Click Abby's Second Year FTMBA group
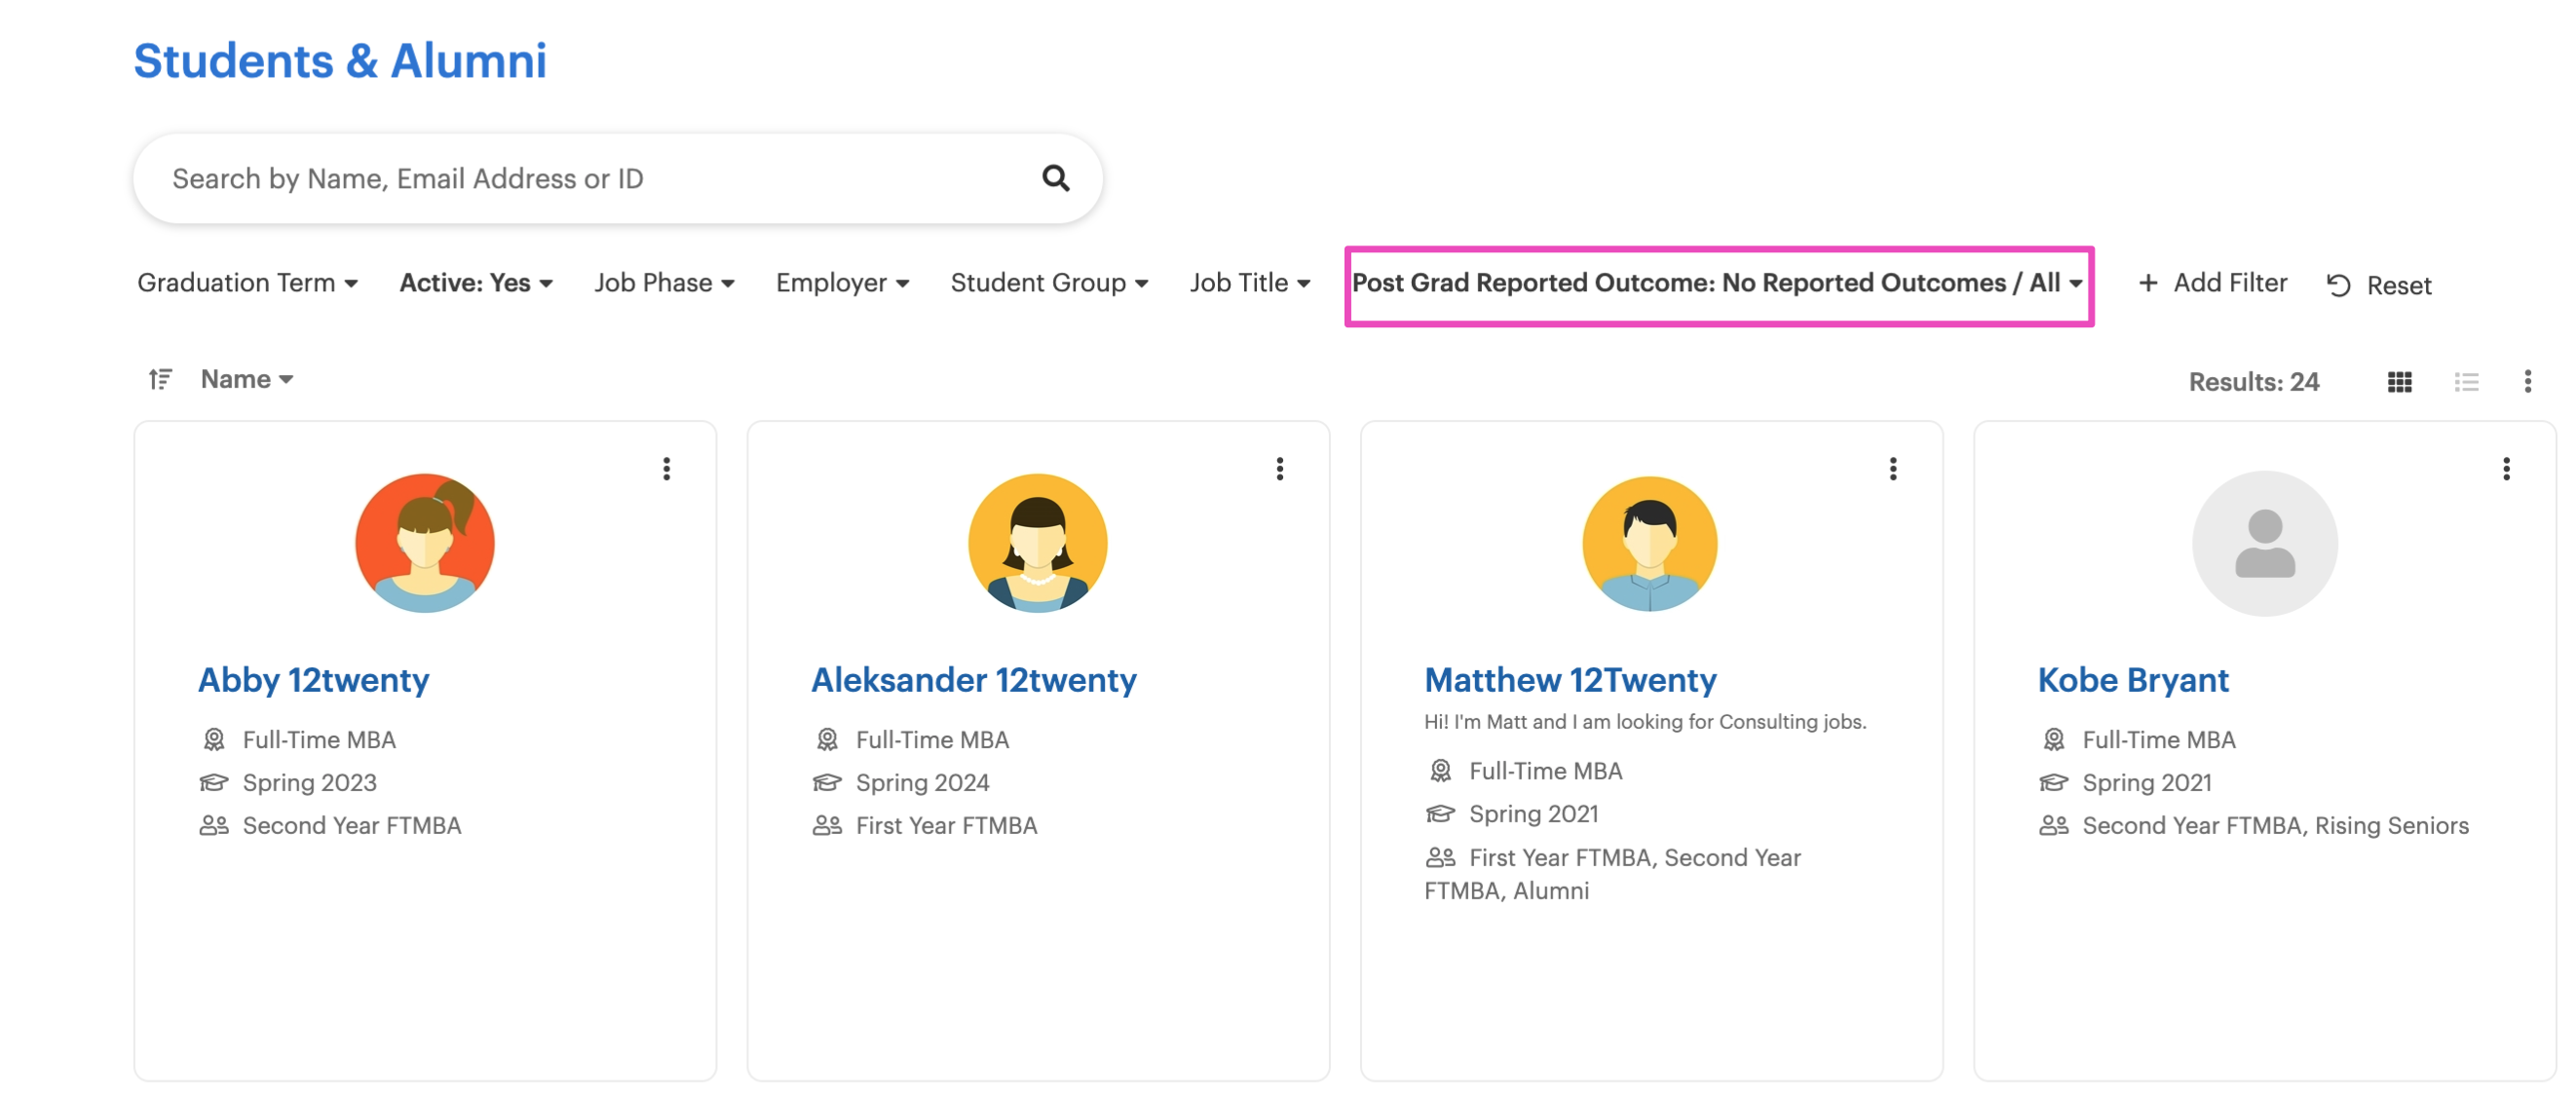The image size is (2576, 1099). pyautogui.click(x=352, y=825)
